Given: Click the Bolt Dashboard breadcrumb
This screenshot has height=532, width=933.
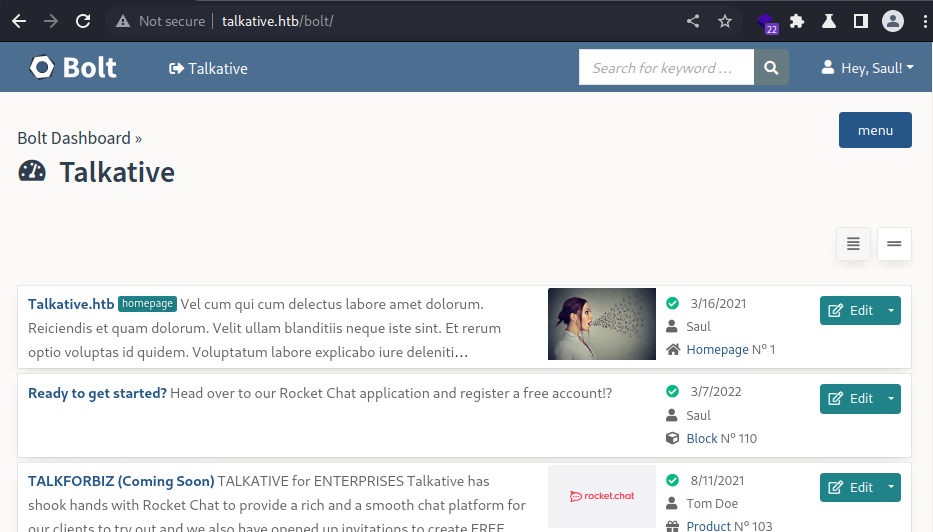Looking at the screenshot, I should (74, 138).
